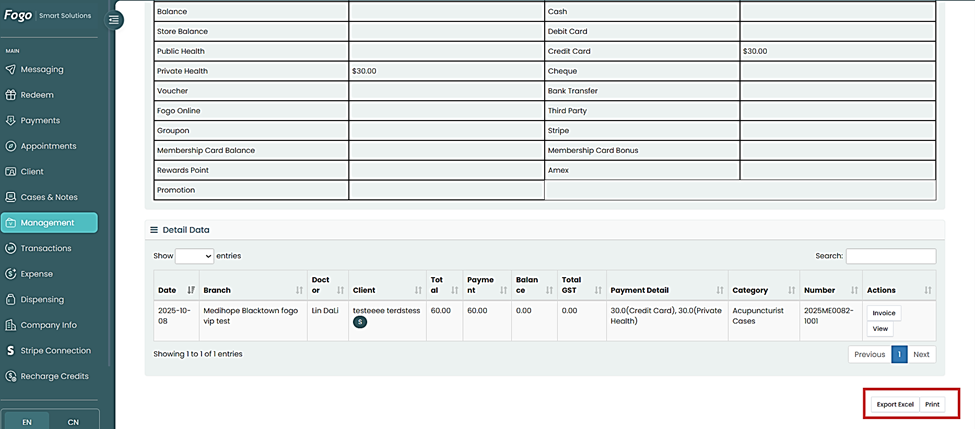Collapse the Detail Data panel
975x429 pixels.
point(154,230)
